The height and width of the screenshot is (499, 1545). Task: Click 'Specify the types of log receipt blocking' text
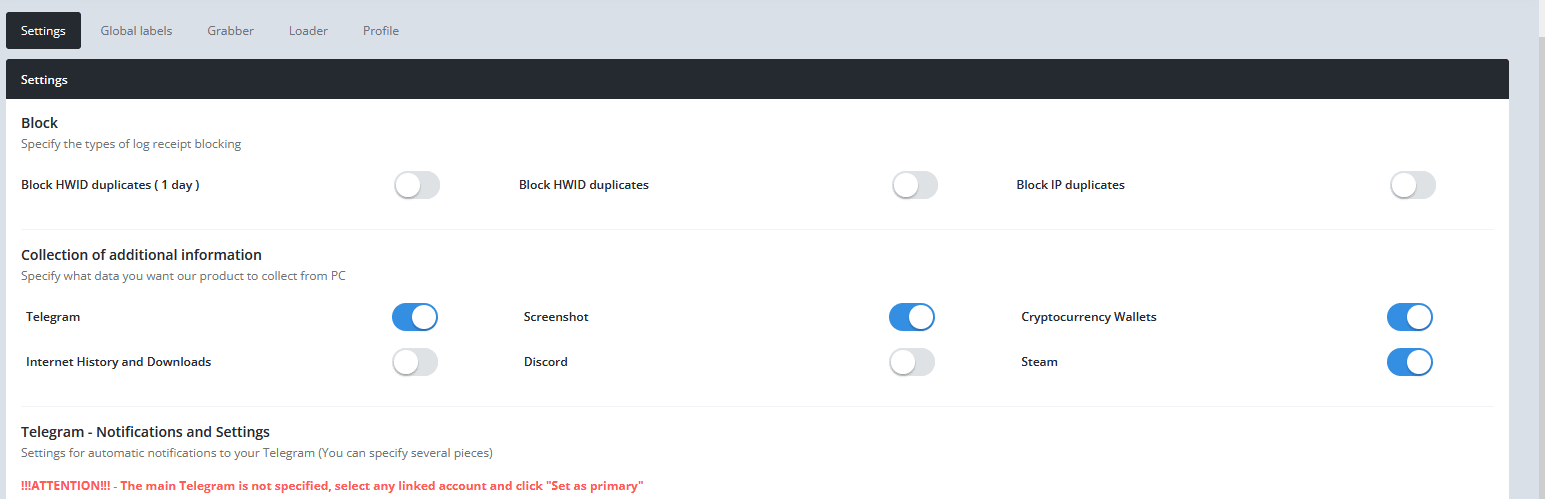pos(131,144)
